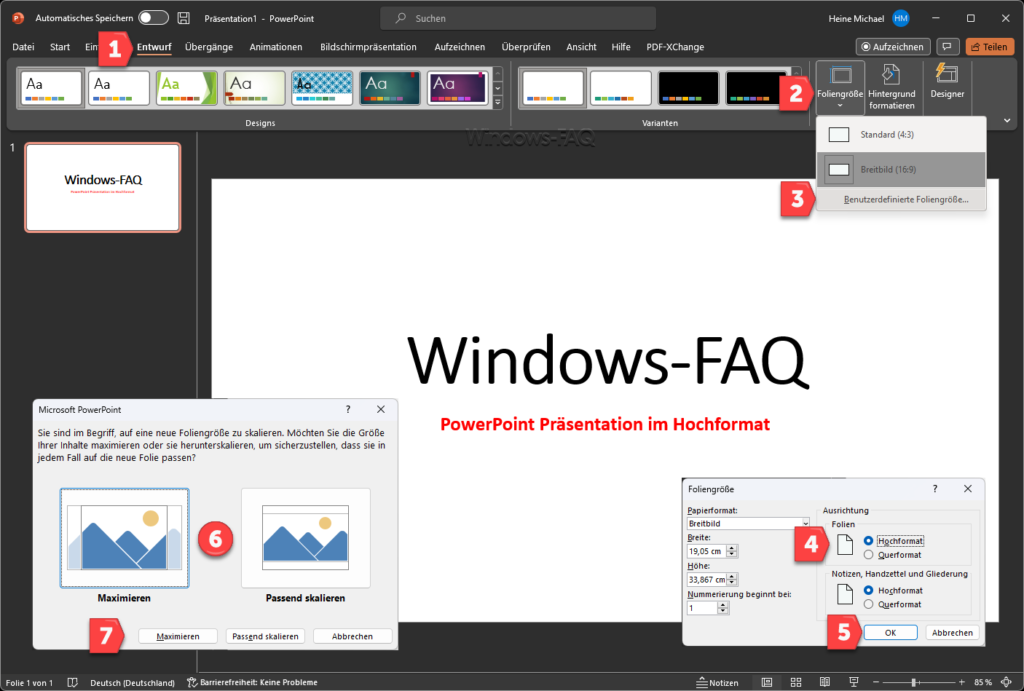Click the Nummerierung beginnt bei spinner
This screenshot has height=691, width=1024.
pyautogui.click(x=723, y=608)
